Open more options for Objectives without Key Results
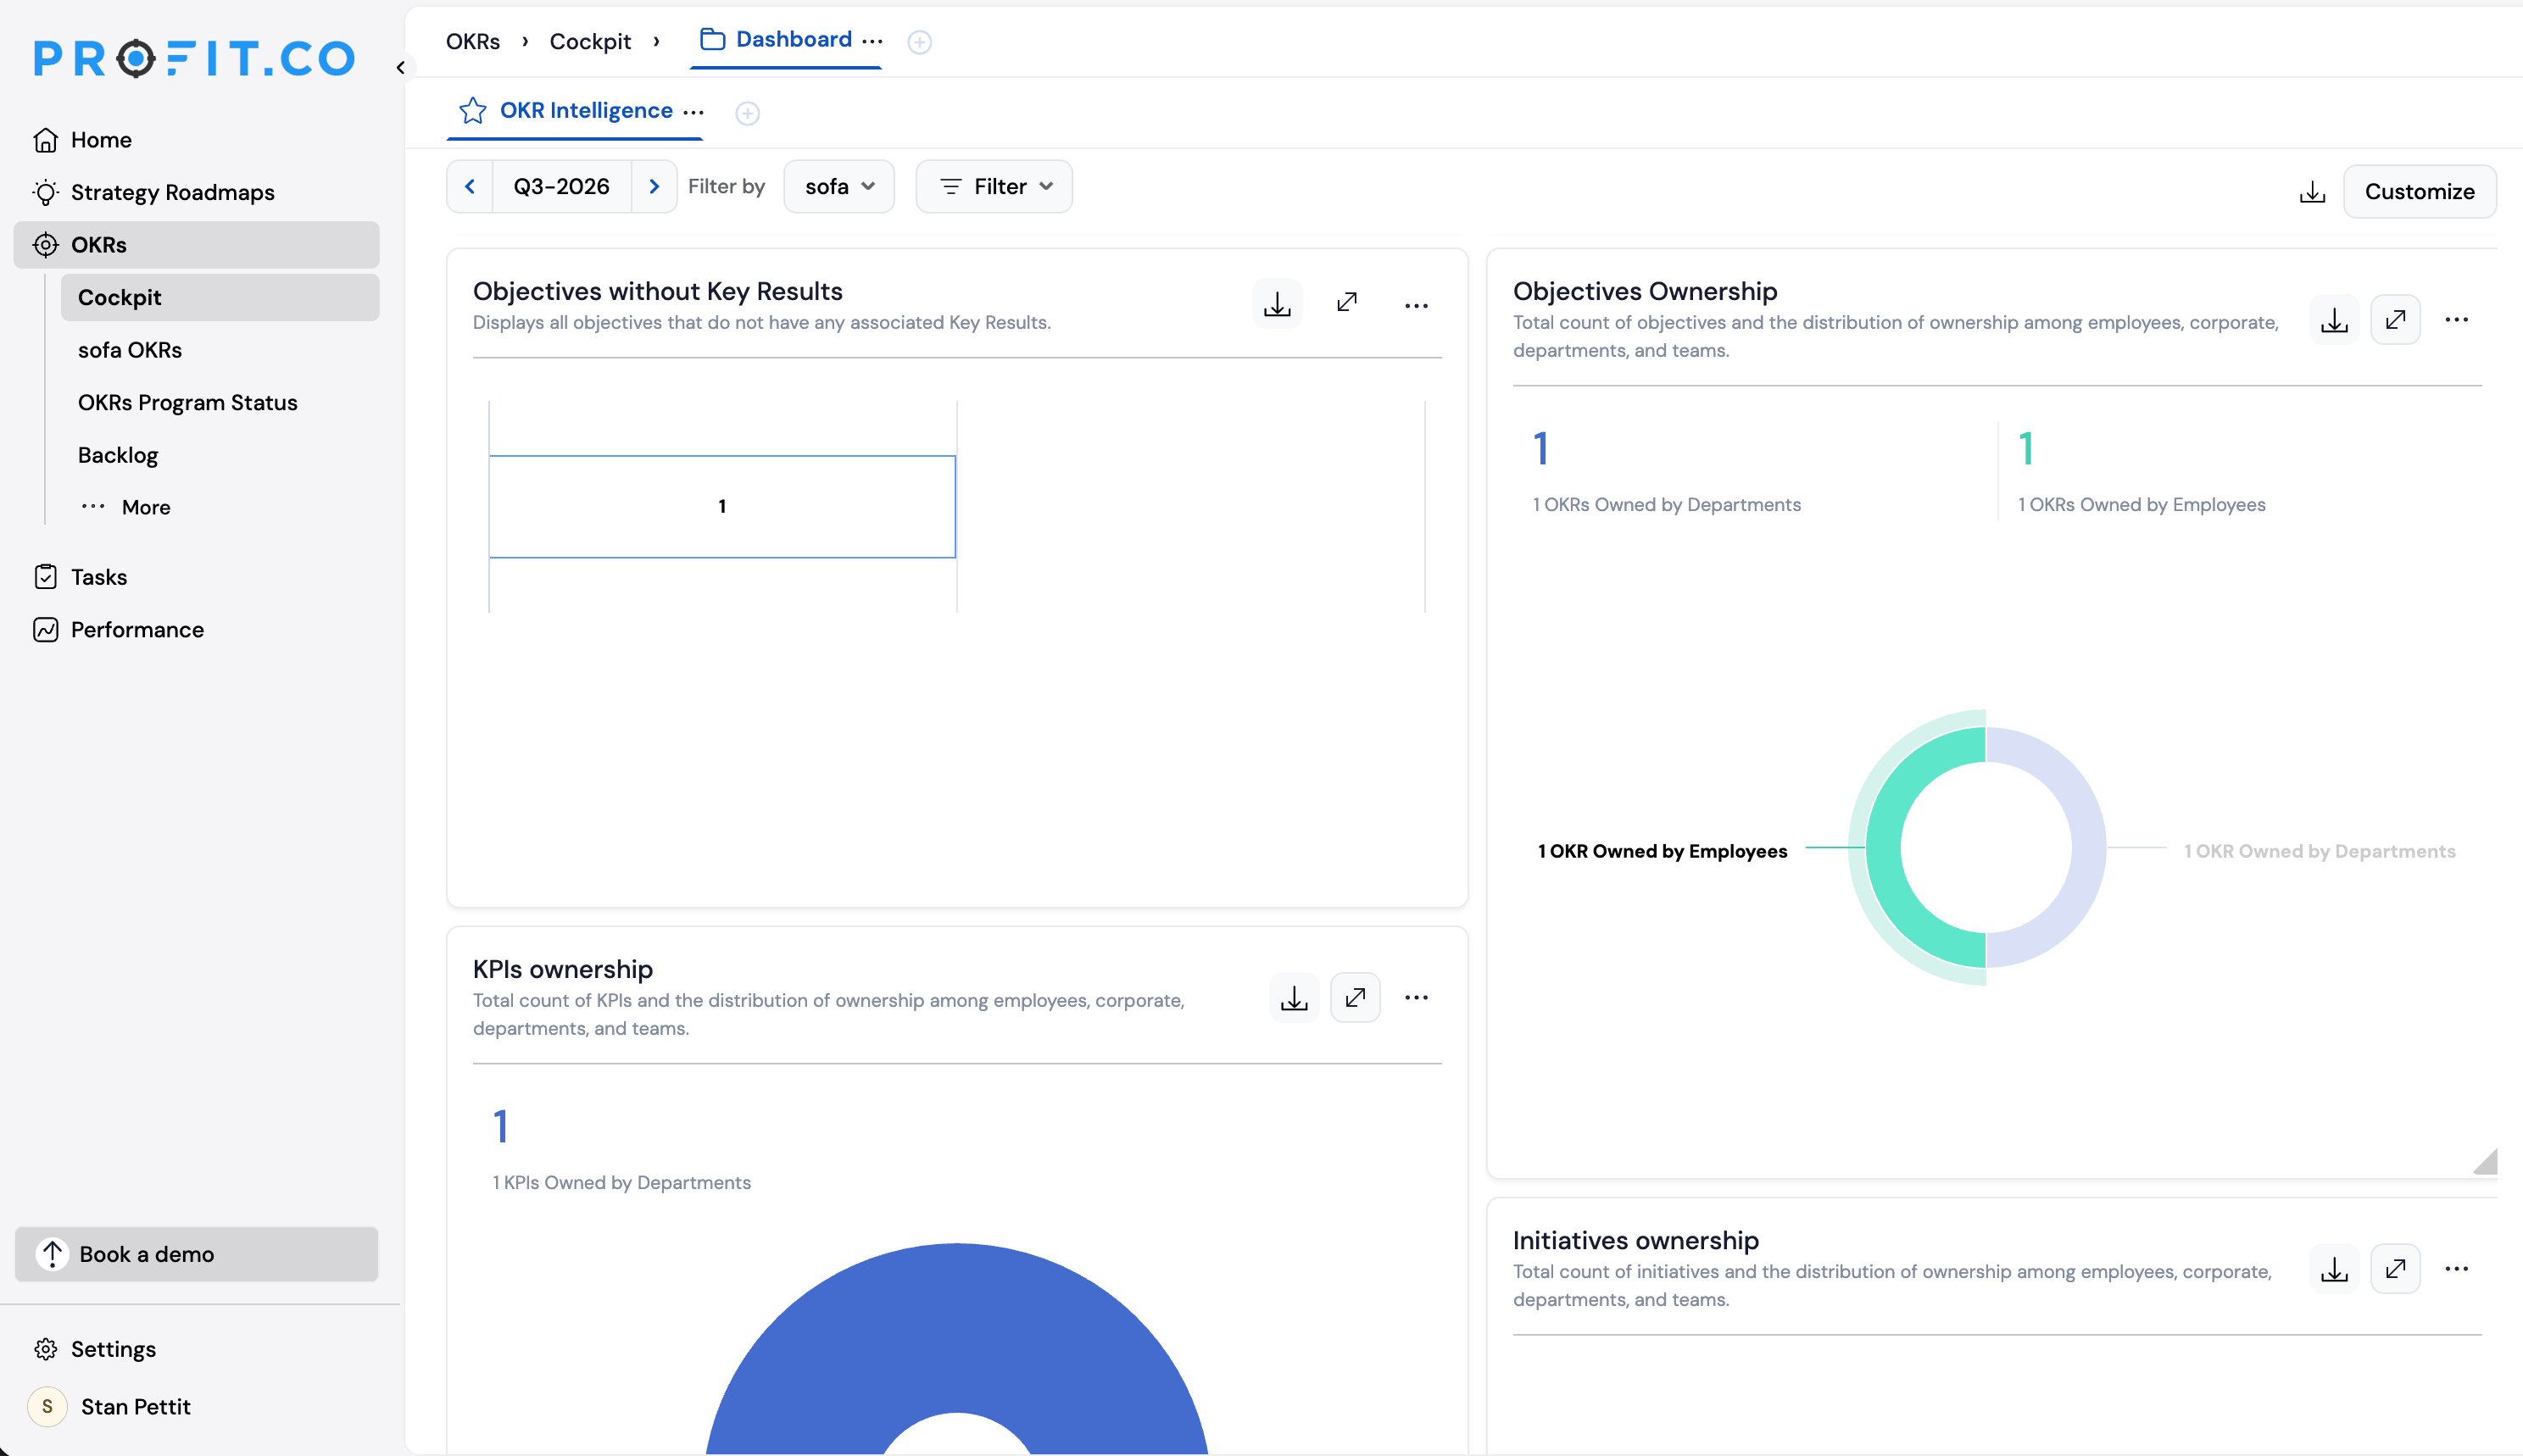This screenshot has width=2523, height=1456. tap(1417, 305)
